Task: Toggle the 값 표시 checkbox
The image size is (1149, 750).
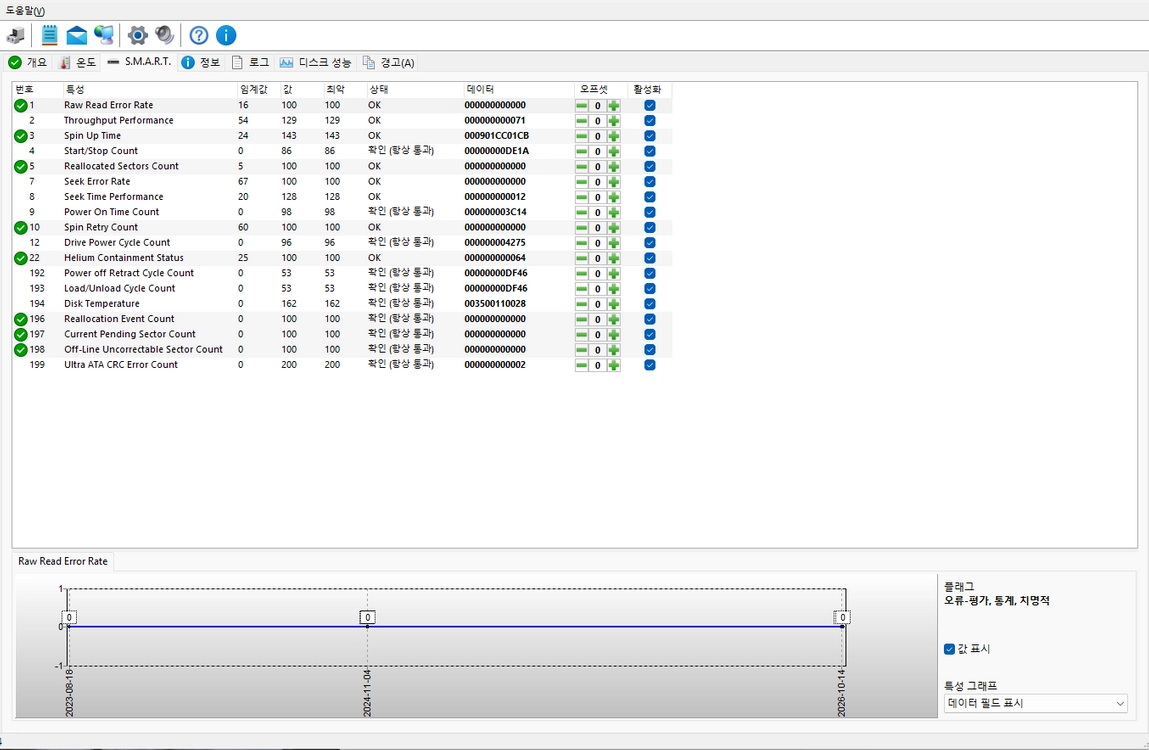Action: (950, 649)
